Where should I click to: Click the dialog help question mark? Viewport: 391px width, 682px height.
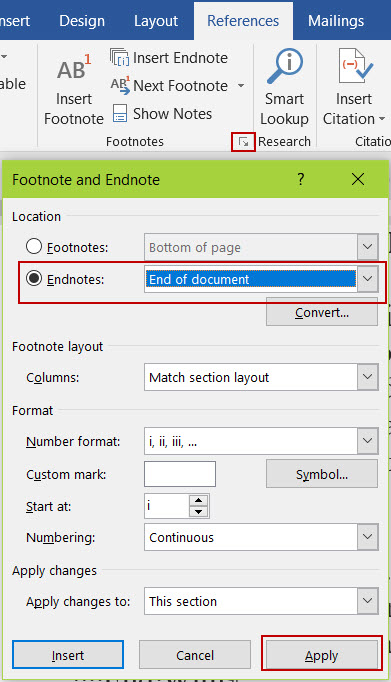tap(301, 179)
